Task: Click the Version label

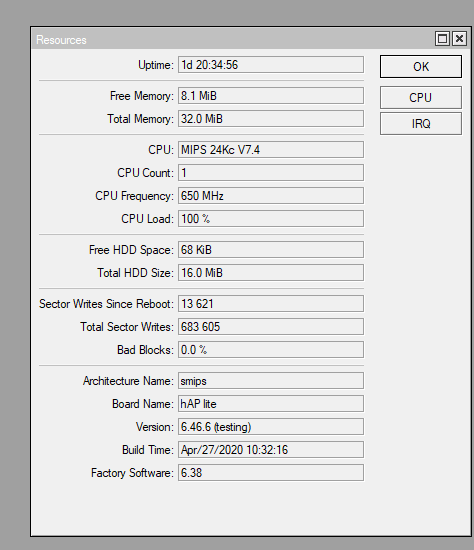Action: [x=155, y=427]
